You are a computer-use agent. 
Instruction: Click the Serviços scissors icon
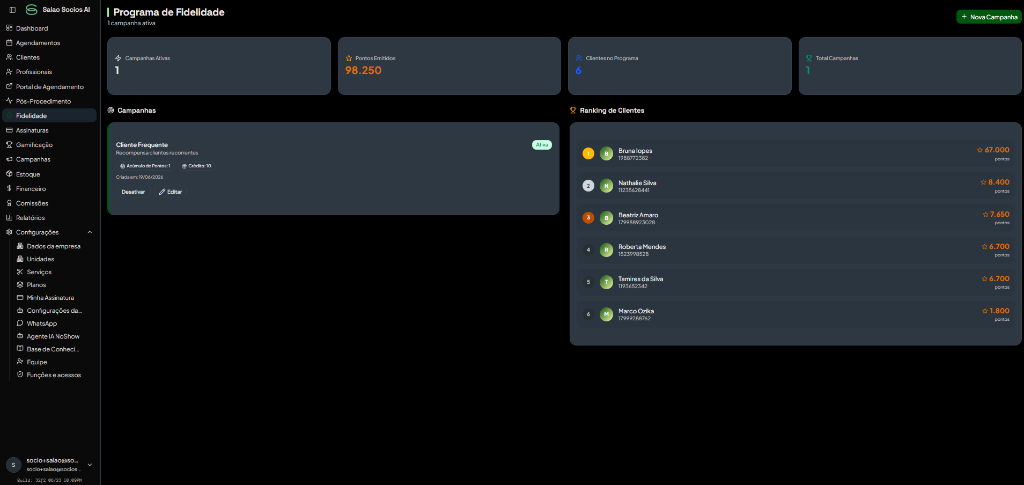[20, 272]
